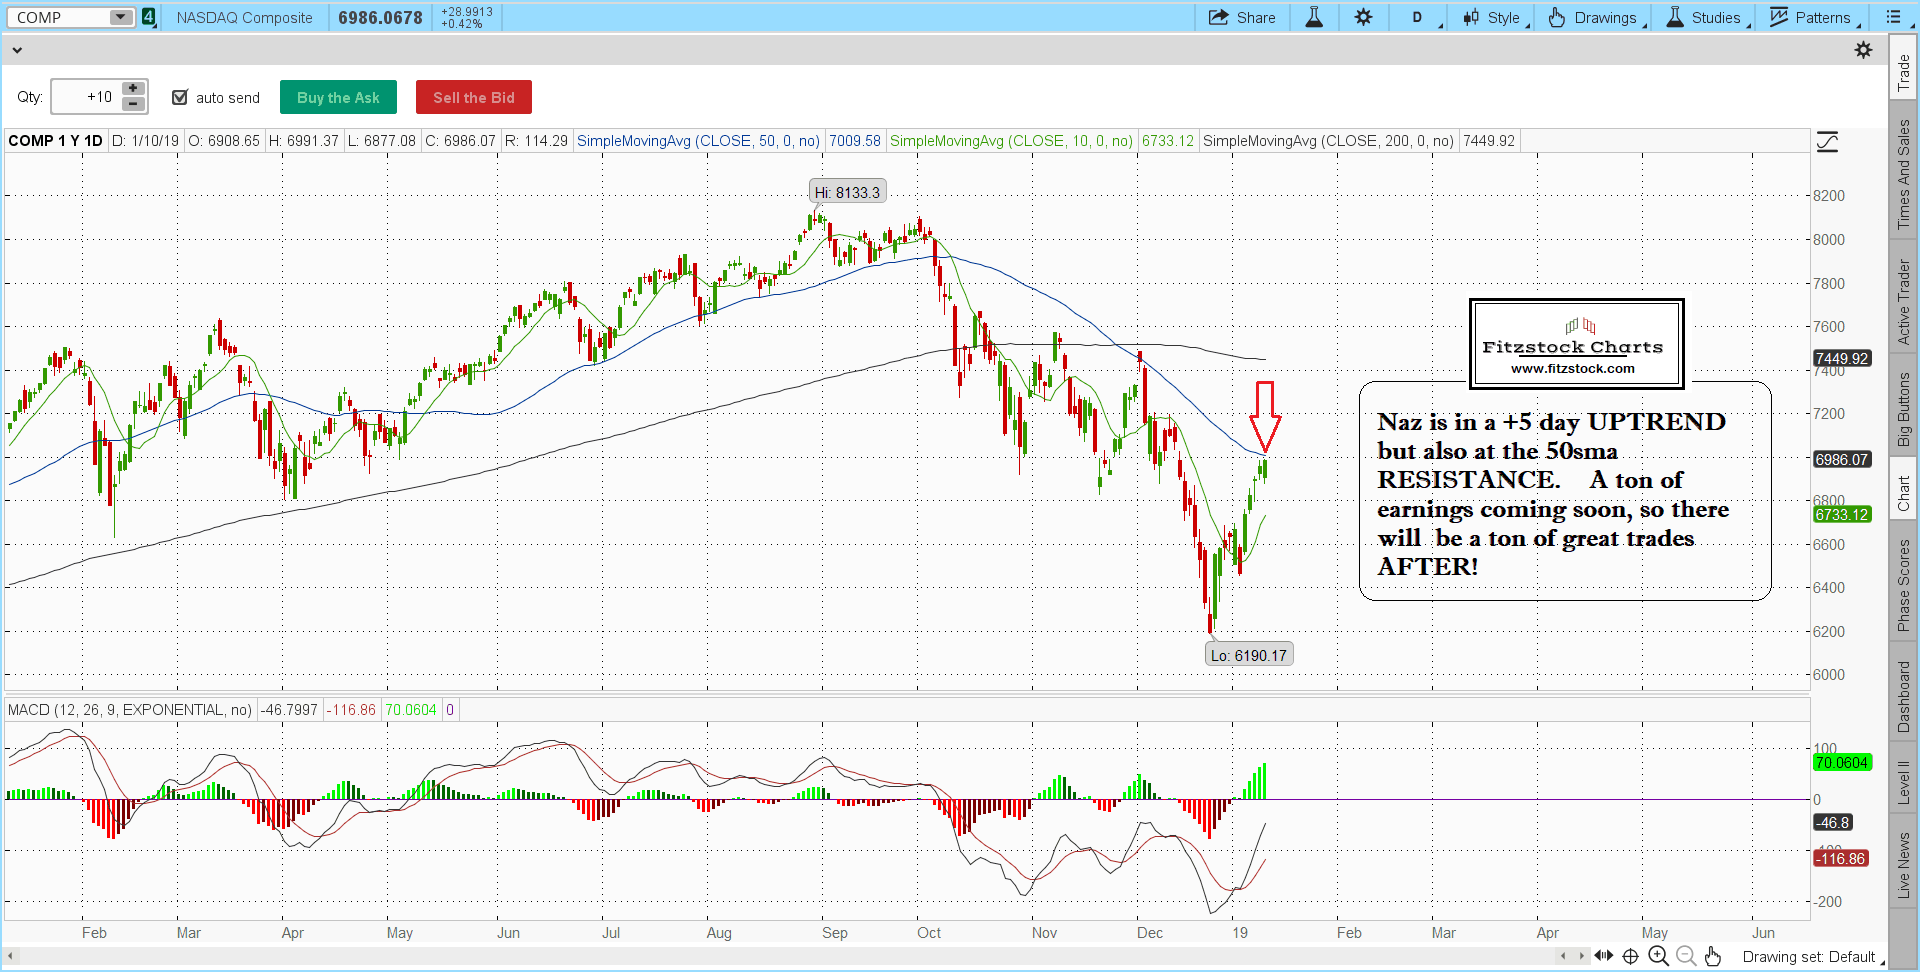The height and width of the screenshot is (972, 1920).
Task: Click the Sell the Bid button
Action: point(473,97)
